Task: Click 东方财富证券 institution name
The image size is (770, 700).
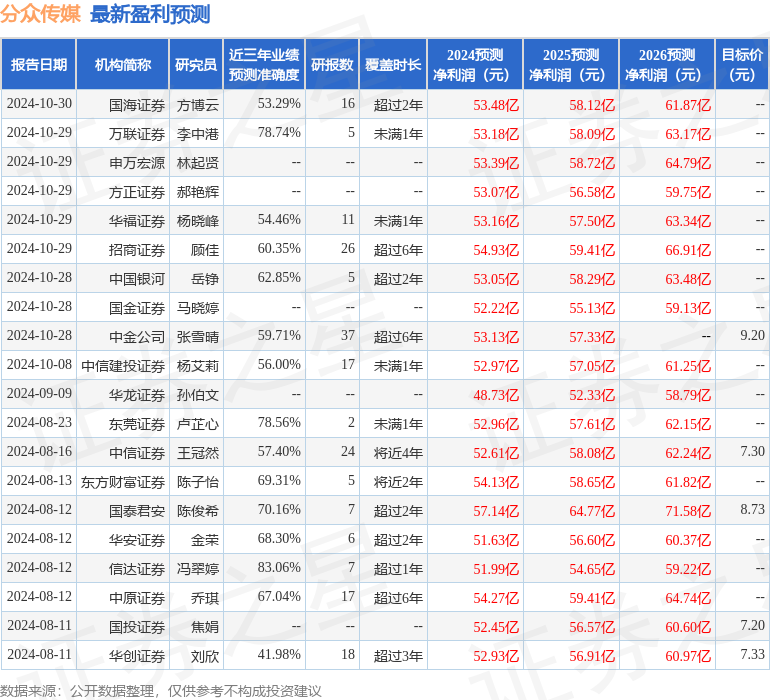Action: pos(123,482)
